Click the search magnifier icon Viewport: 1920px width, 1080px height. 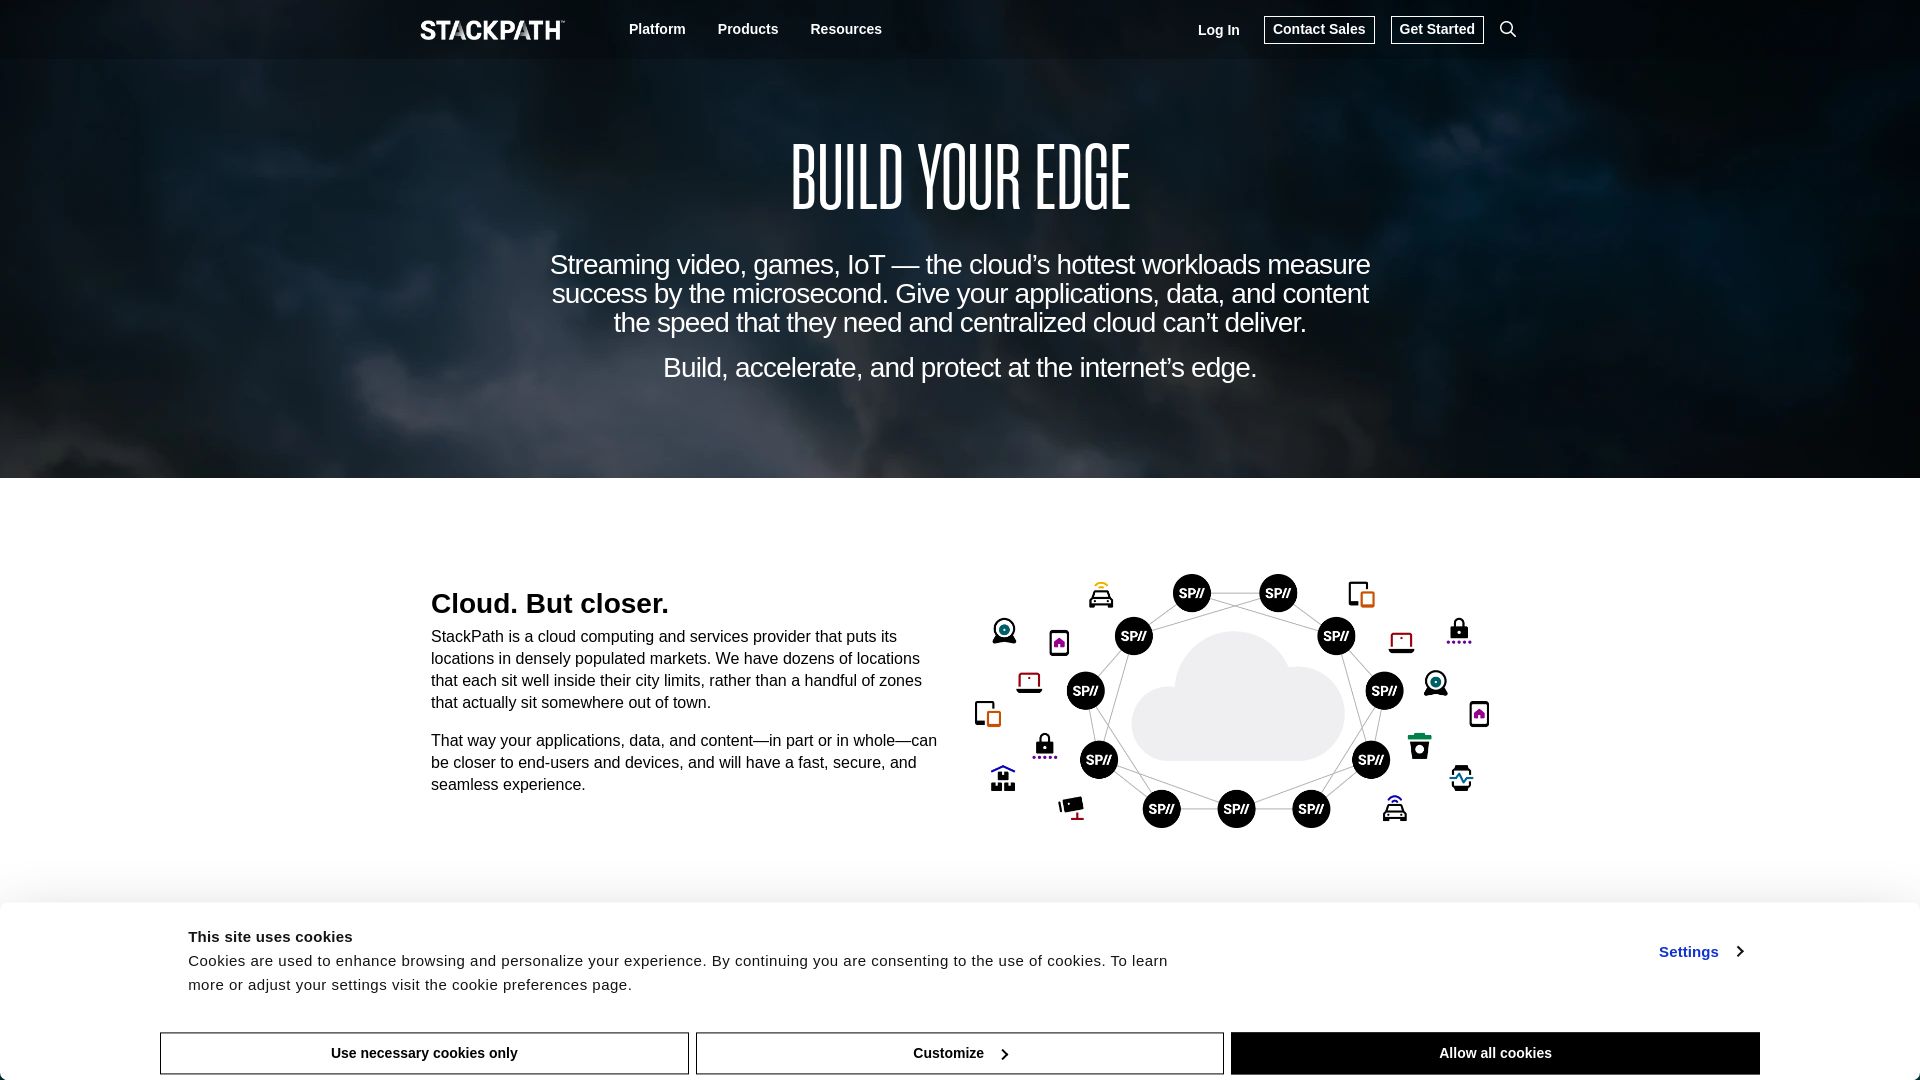click(1506, 28)
